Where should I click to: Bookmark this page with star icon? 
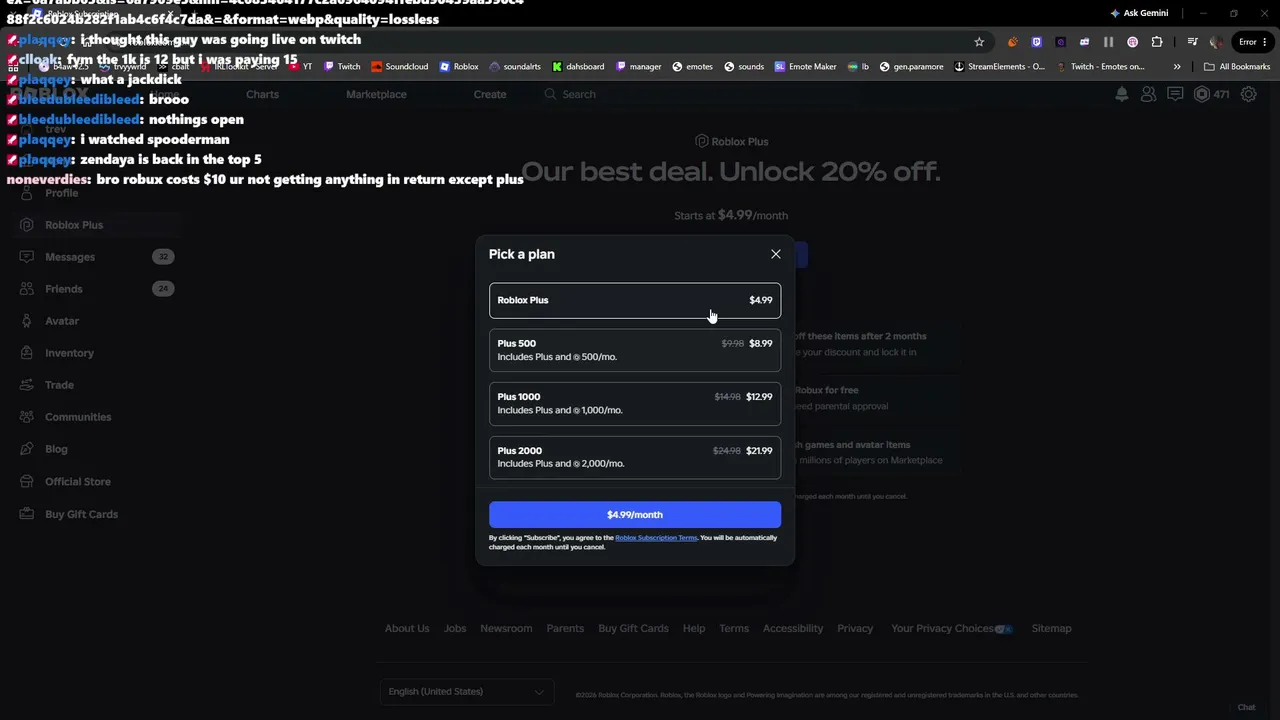[979, 42]
